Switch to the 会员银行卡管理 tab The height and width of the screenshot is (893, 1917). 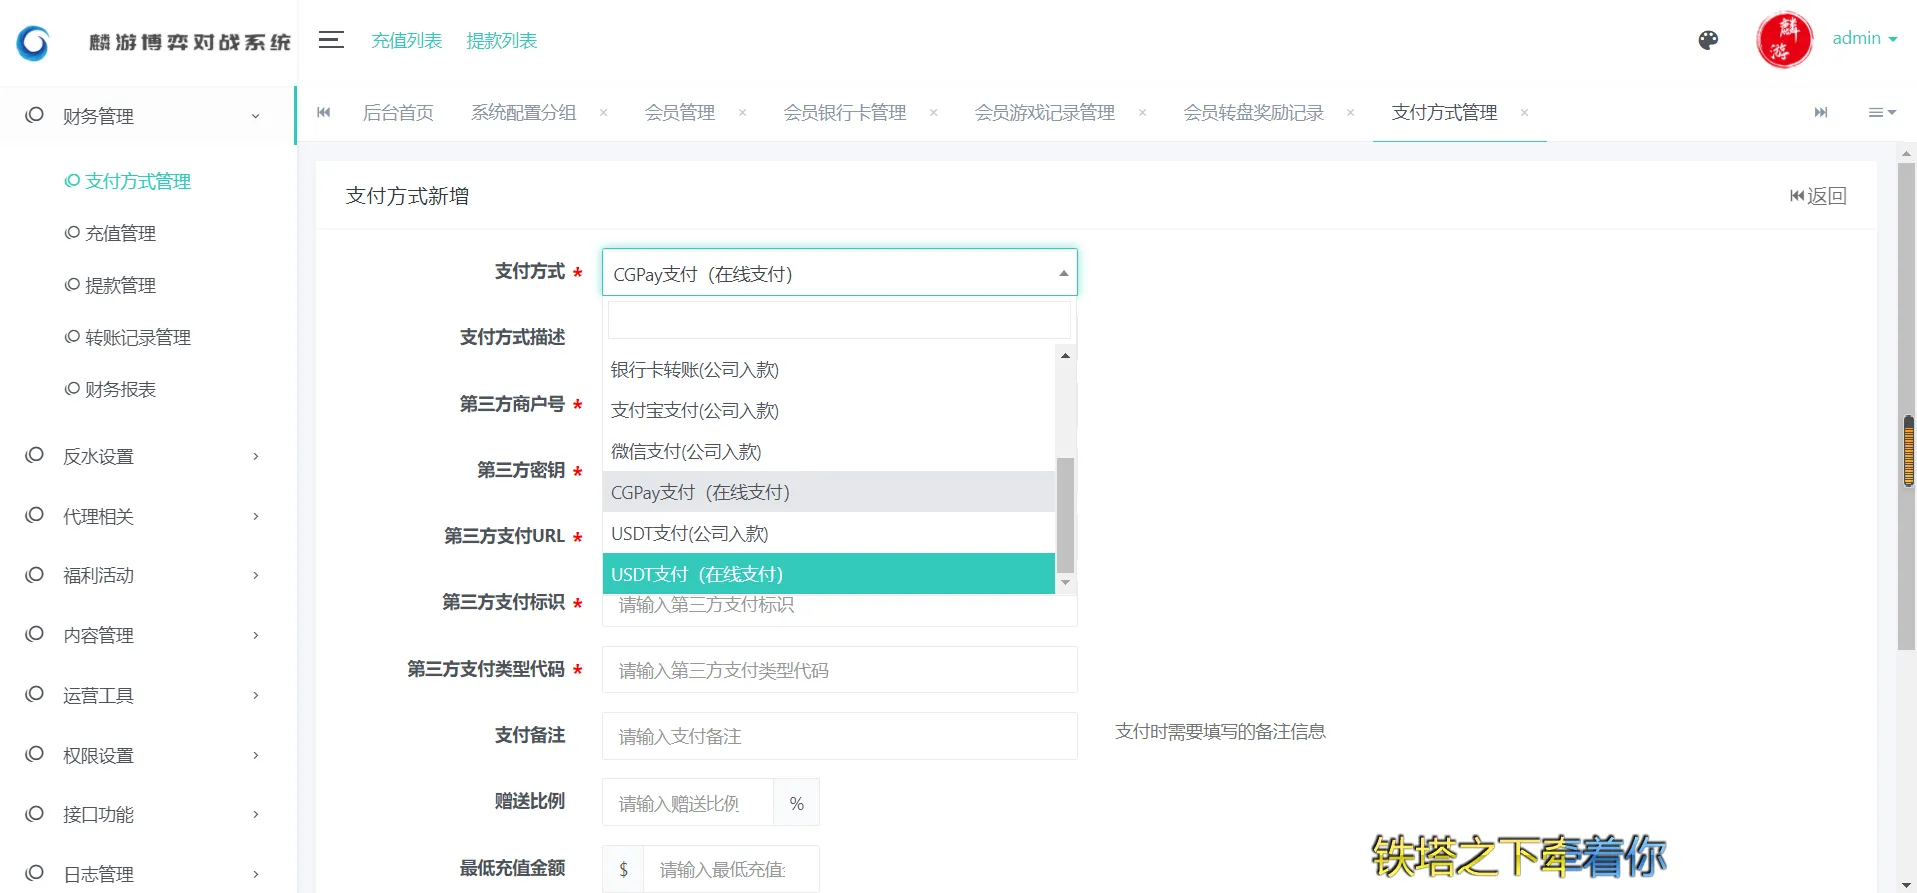[x=844, y=113]
